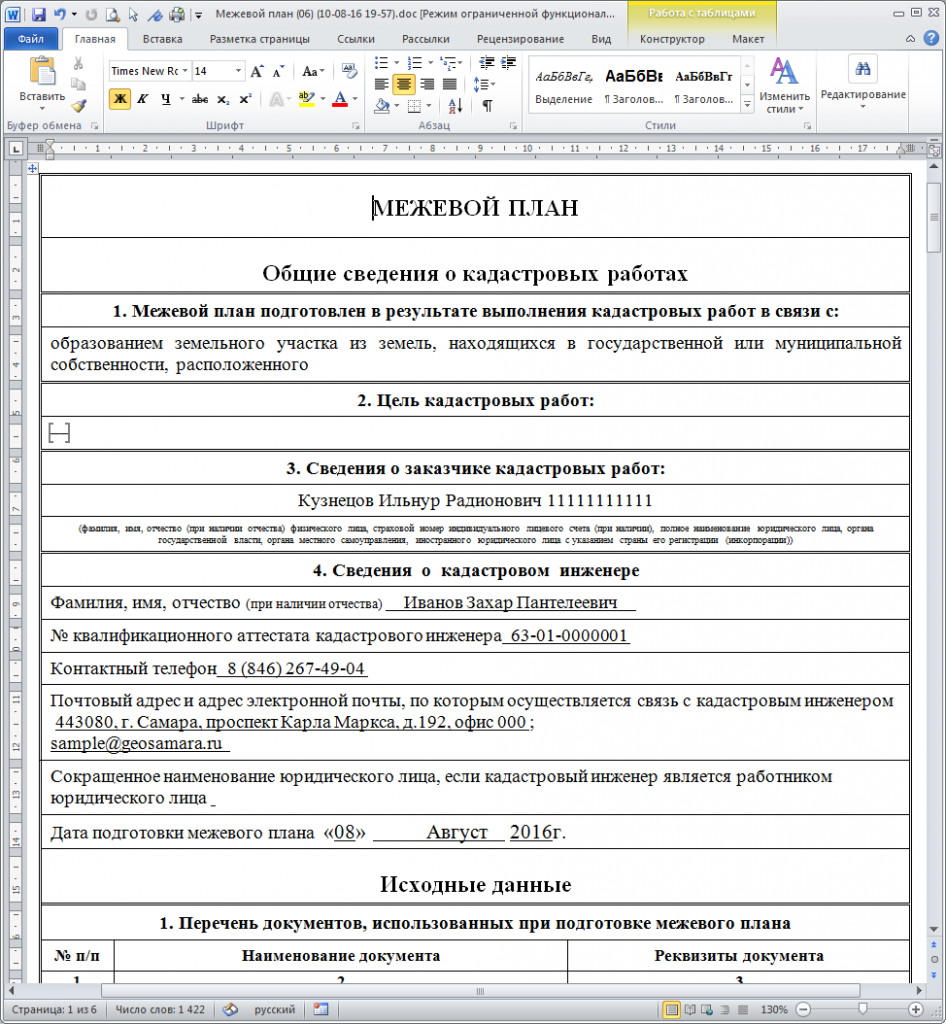Paste using the Вставить clipboard icon
This screenshot has height=1024, width=946.
(x=42, y=72)
